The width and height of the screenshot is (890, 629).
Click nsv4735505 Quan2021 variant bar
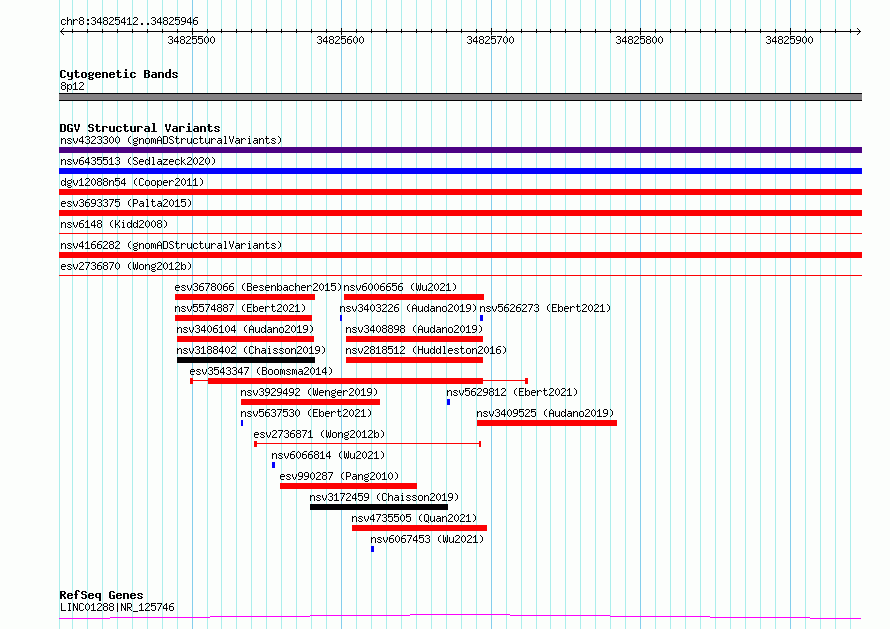pyautogui.click(x=419, y=528)
